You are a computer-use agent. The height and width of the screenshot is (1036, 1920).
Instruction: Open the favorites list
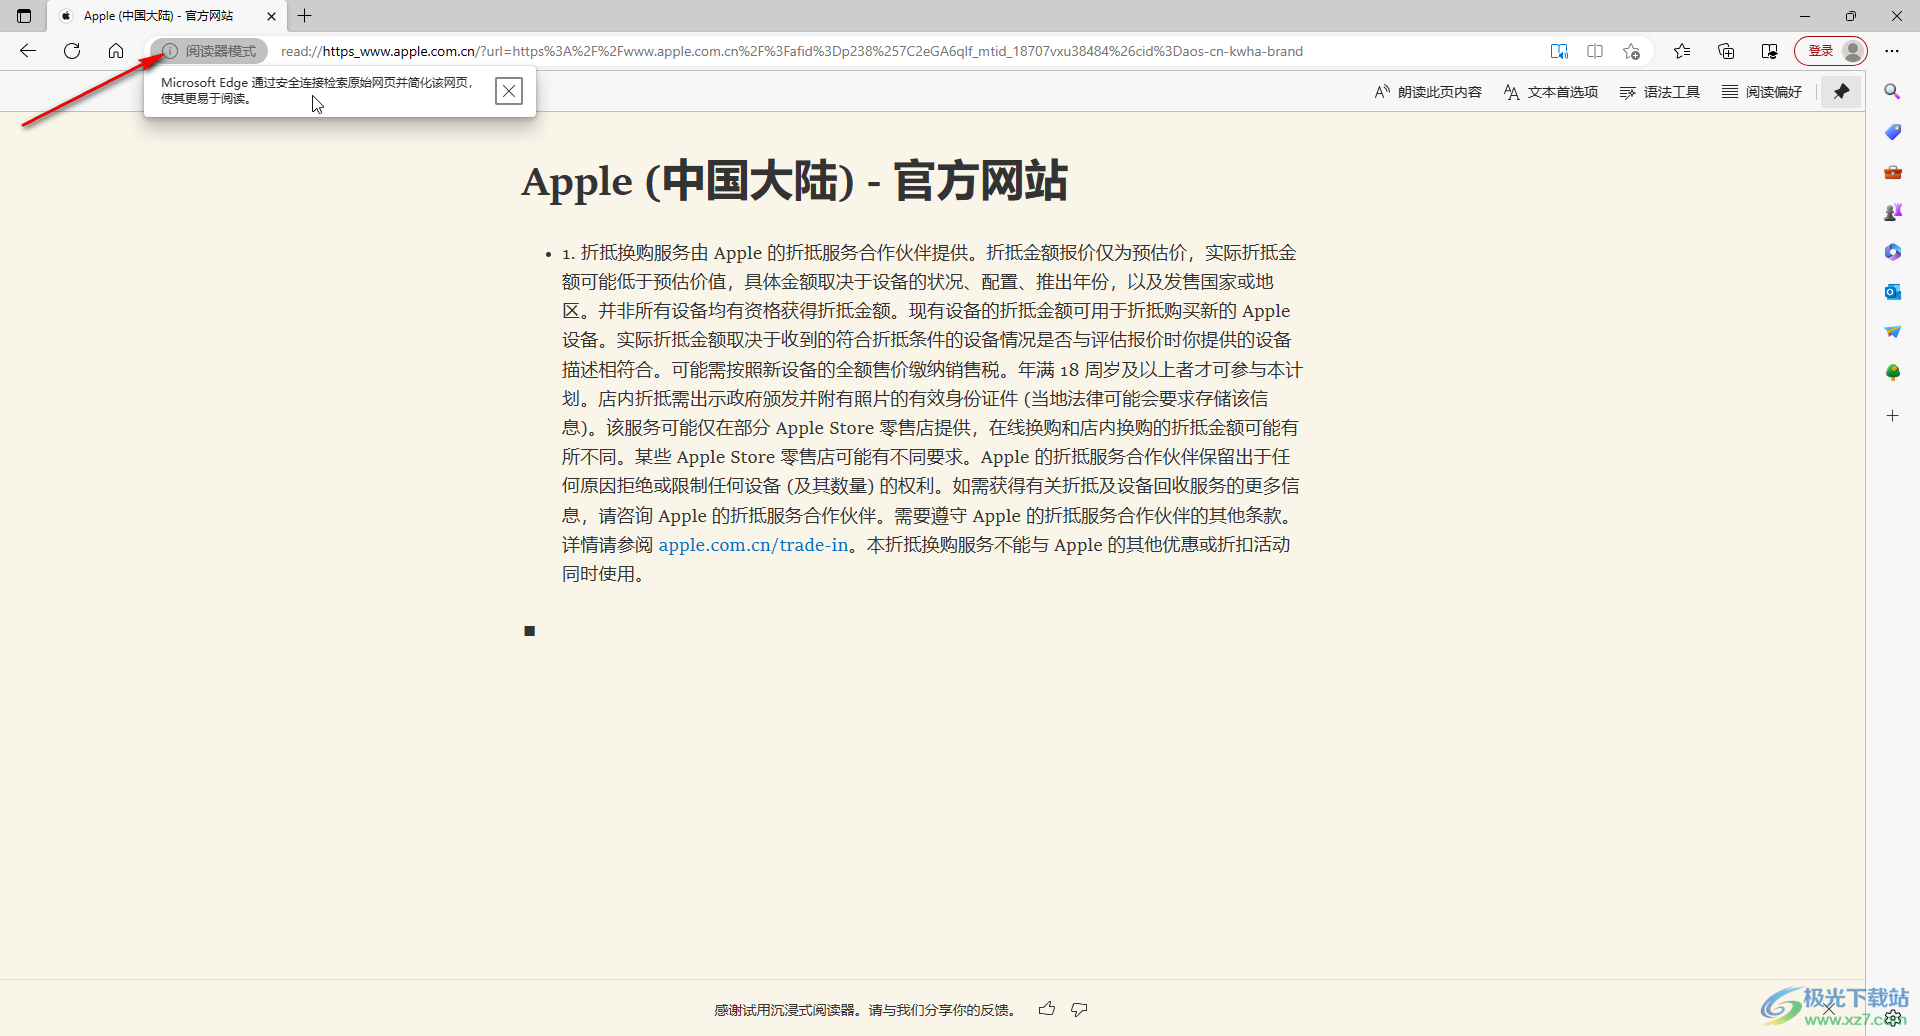click(1682, 51)
